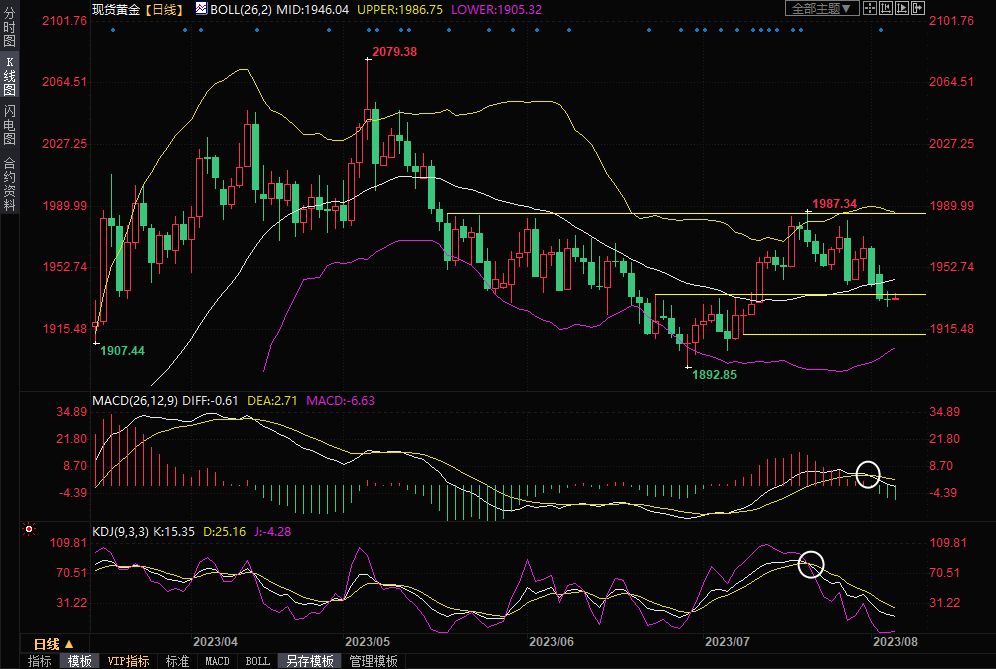This screenshot has width=996, height=669.
Task: Switch to the 分时图 side tab
Action: [x=9, y=29]
